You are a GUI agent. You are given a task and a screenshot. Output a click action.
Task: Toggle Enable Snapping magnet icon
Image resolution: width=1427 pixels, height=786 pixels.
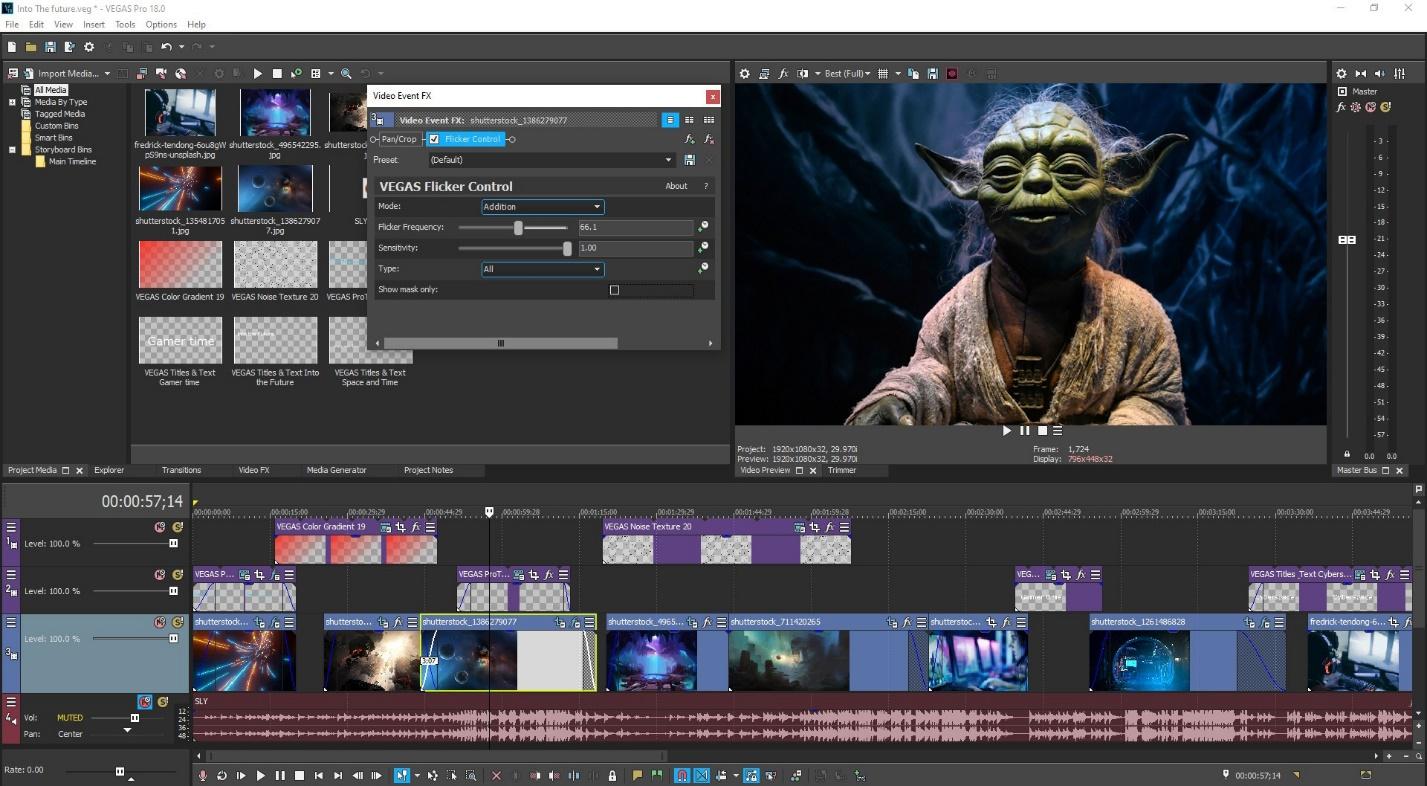point(682,775)
